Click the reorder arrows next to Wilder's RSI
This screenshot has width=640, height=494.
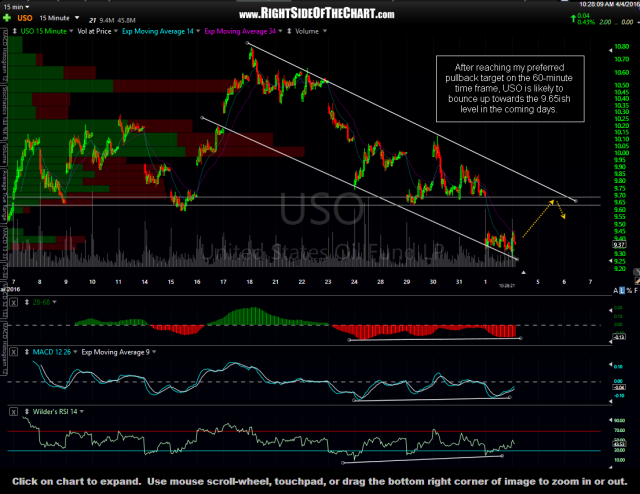(24, 411)
